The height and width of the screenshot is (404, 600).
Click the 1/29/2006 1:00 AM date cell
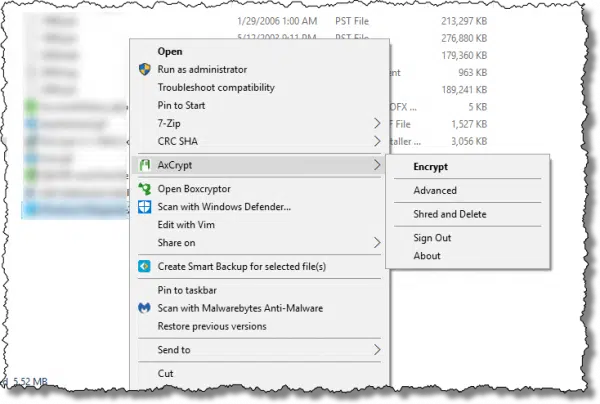pos(277,21)
